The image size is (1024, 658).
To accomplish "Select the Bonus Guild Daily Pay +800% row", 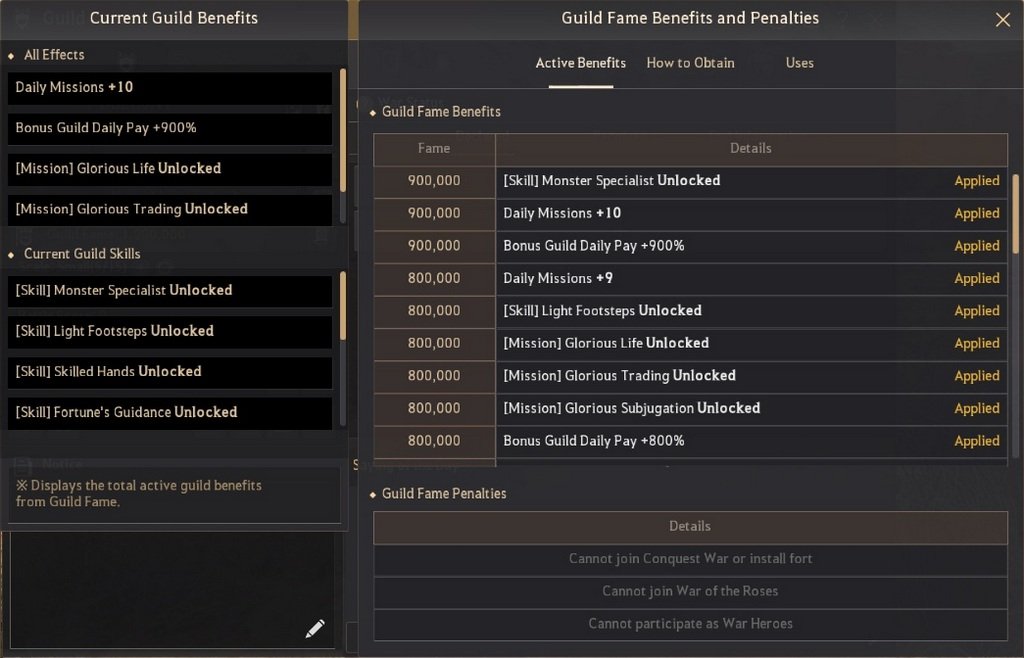I will [690, 442].
